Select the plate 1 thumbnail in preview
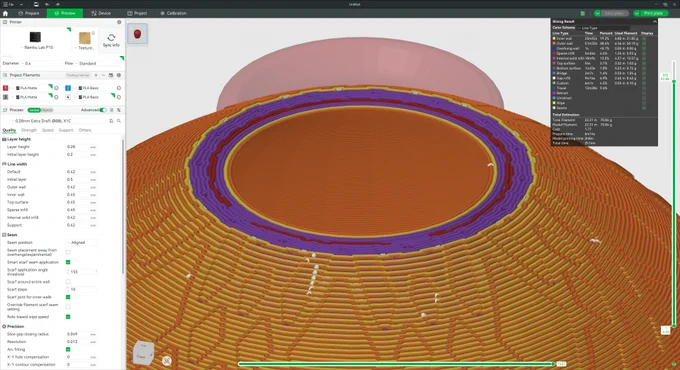680x370 pixels. 137,34
